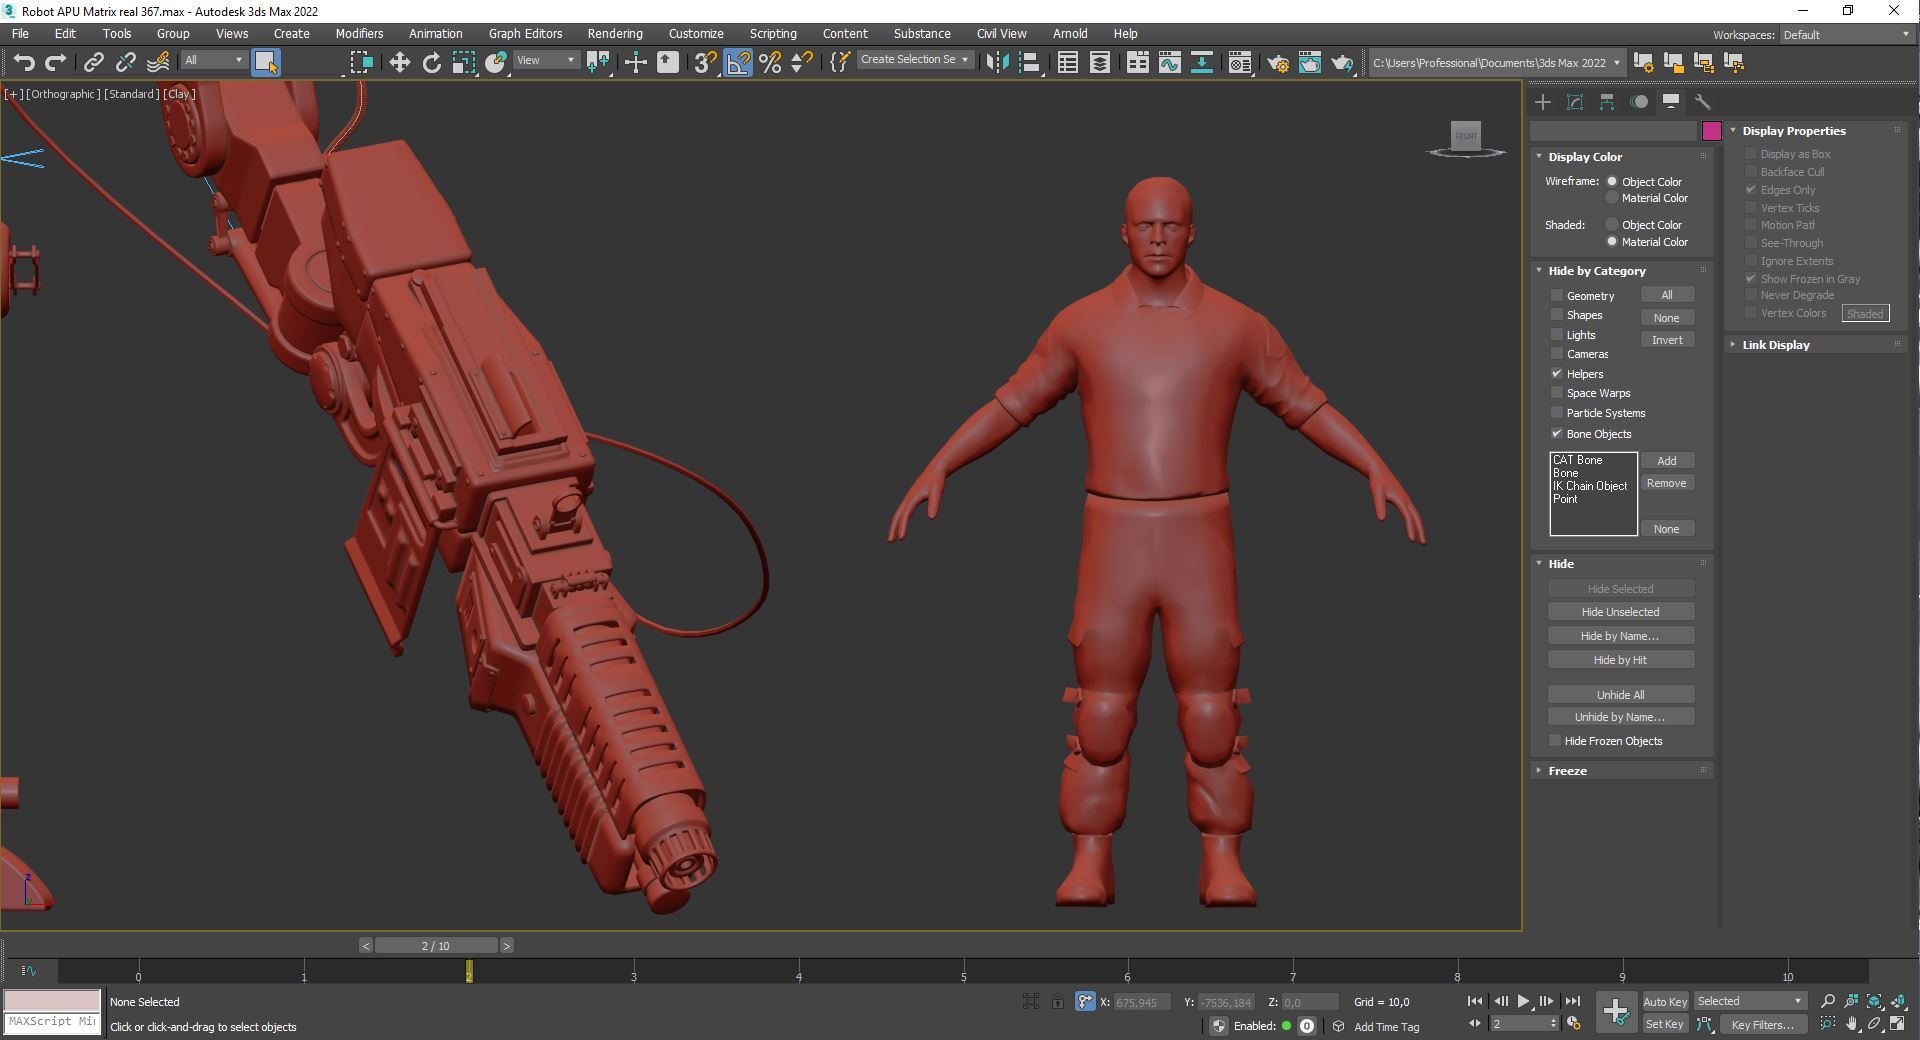The width and height of the screenshot is (1920, 1040).
Task: Click the magenta object color swatch
Action: pyautogui.click(x=1711, y=131)
